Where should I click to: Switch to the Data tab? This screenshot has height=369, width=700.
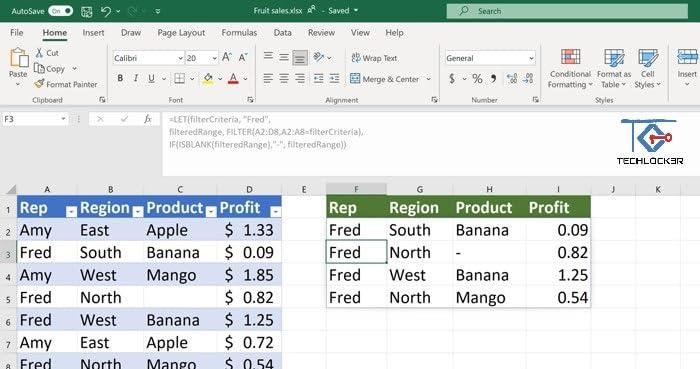pos(283,33)
